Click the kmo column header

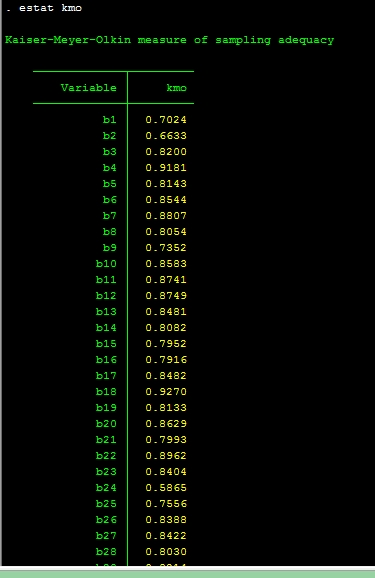click(176, 88)
